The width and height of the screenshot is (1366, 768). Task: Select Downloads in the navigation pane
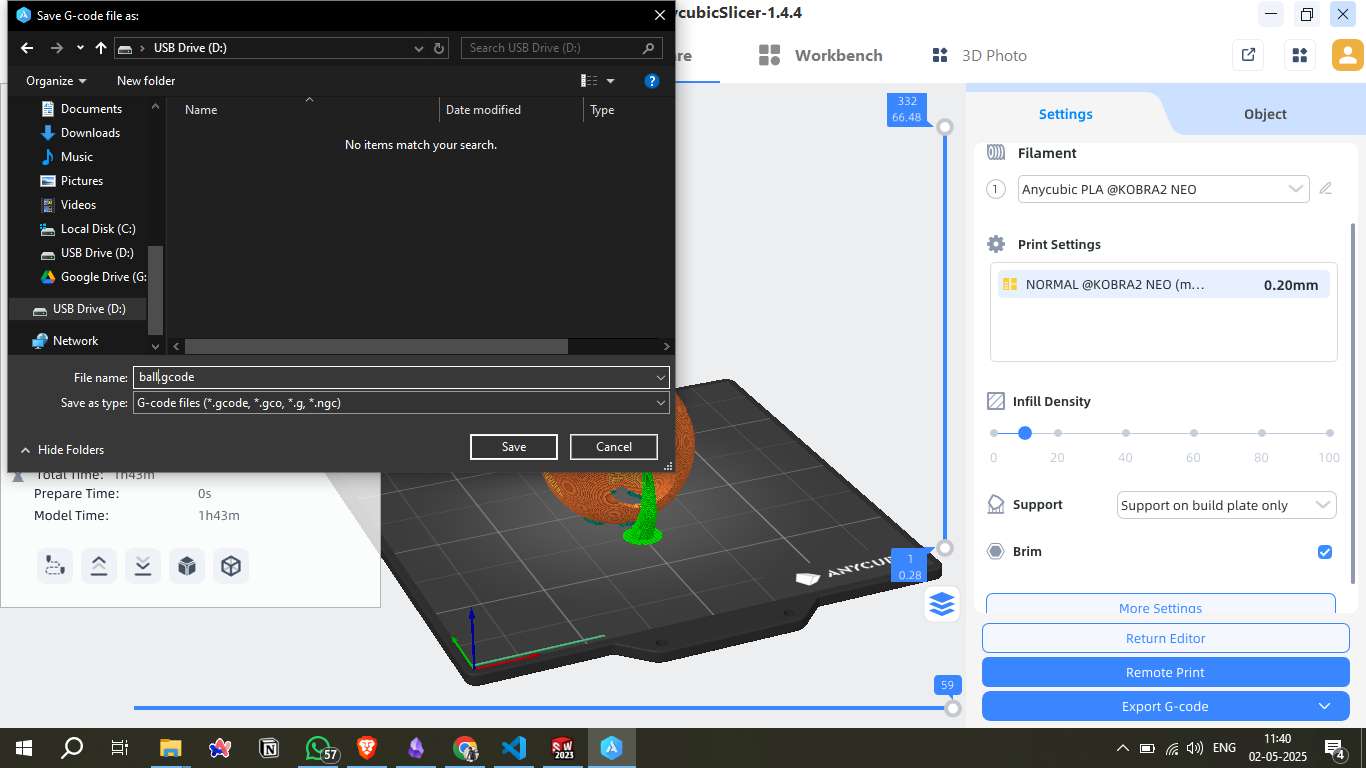(90, 133)
